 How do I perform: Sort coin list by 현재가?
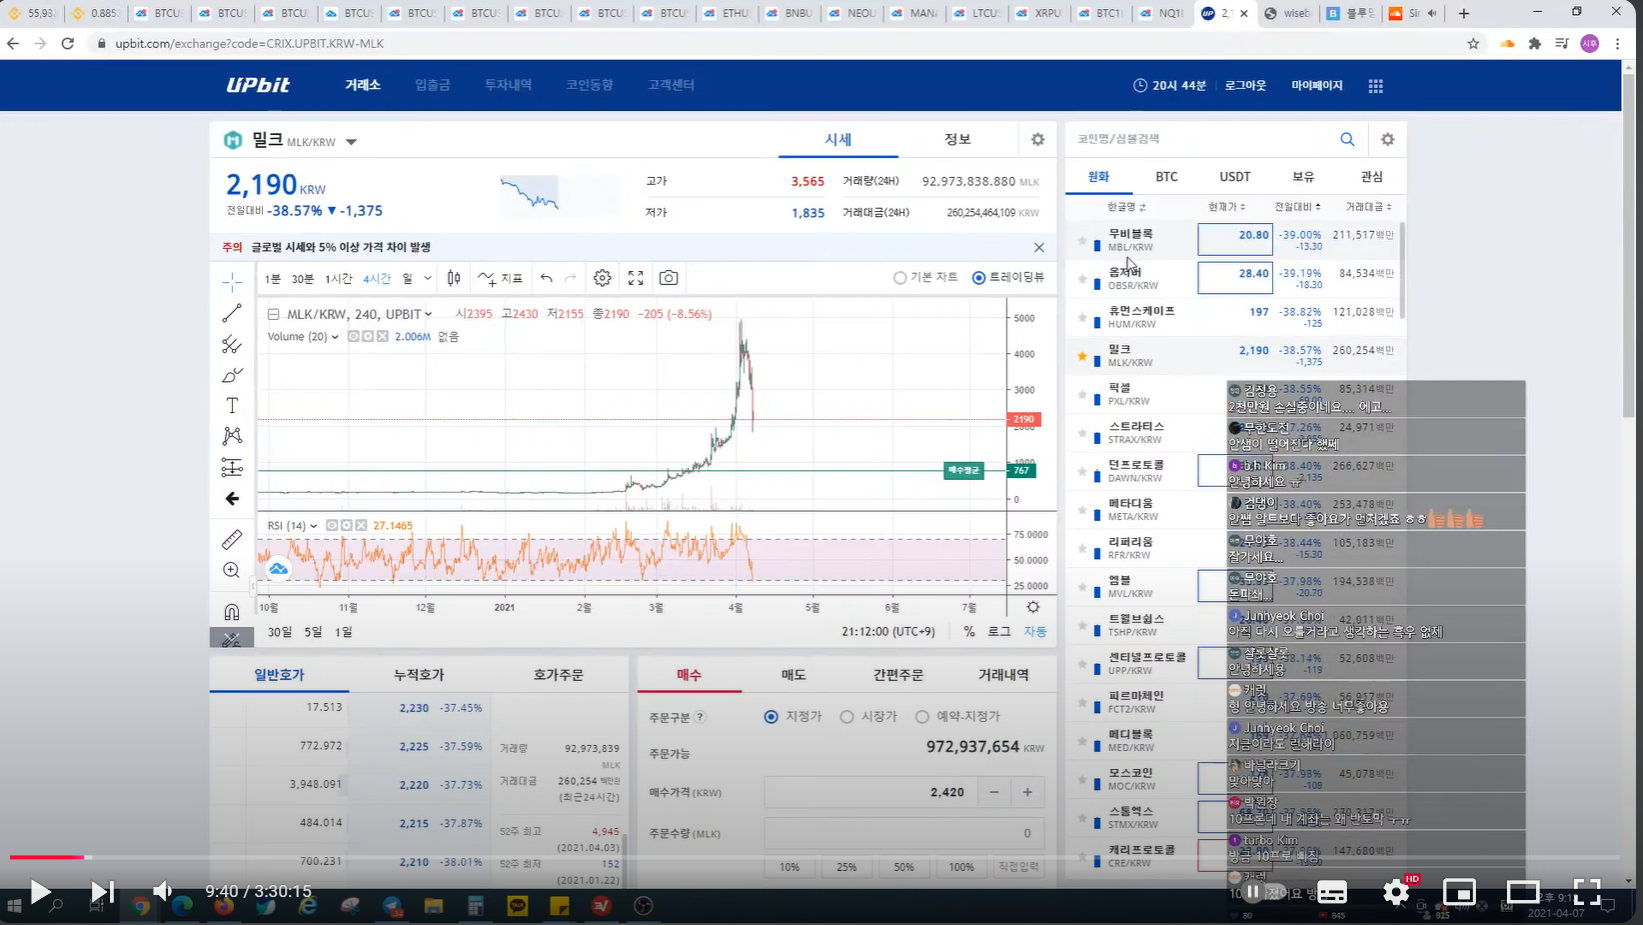tap(1227, 207)
